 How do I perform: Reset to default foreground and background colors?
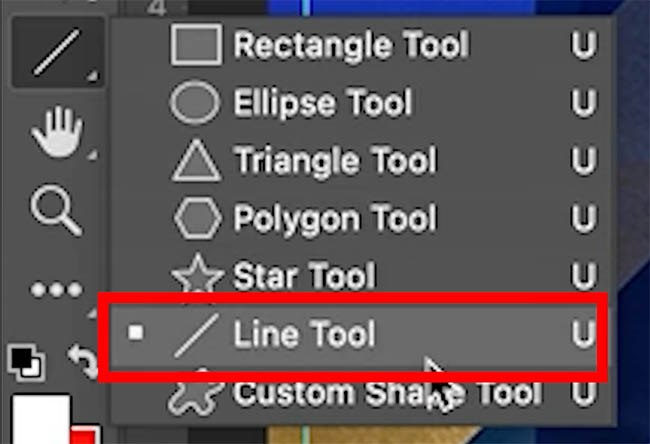[26, 363]
